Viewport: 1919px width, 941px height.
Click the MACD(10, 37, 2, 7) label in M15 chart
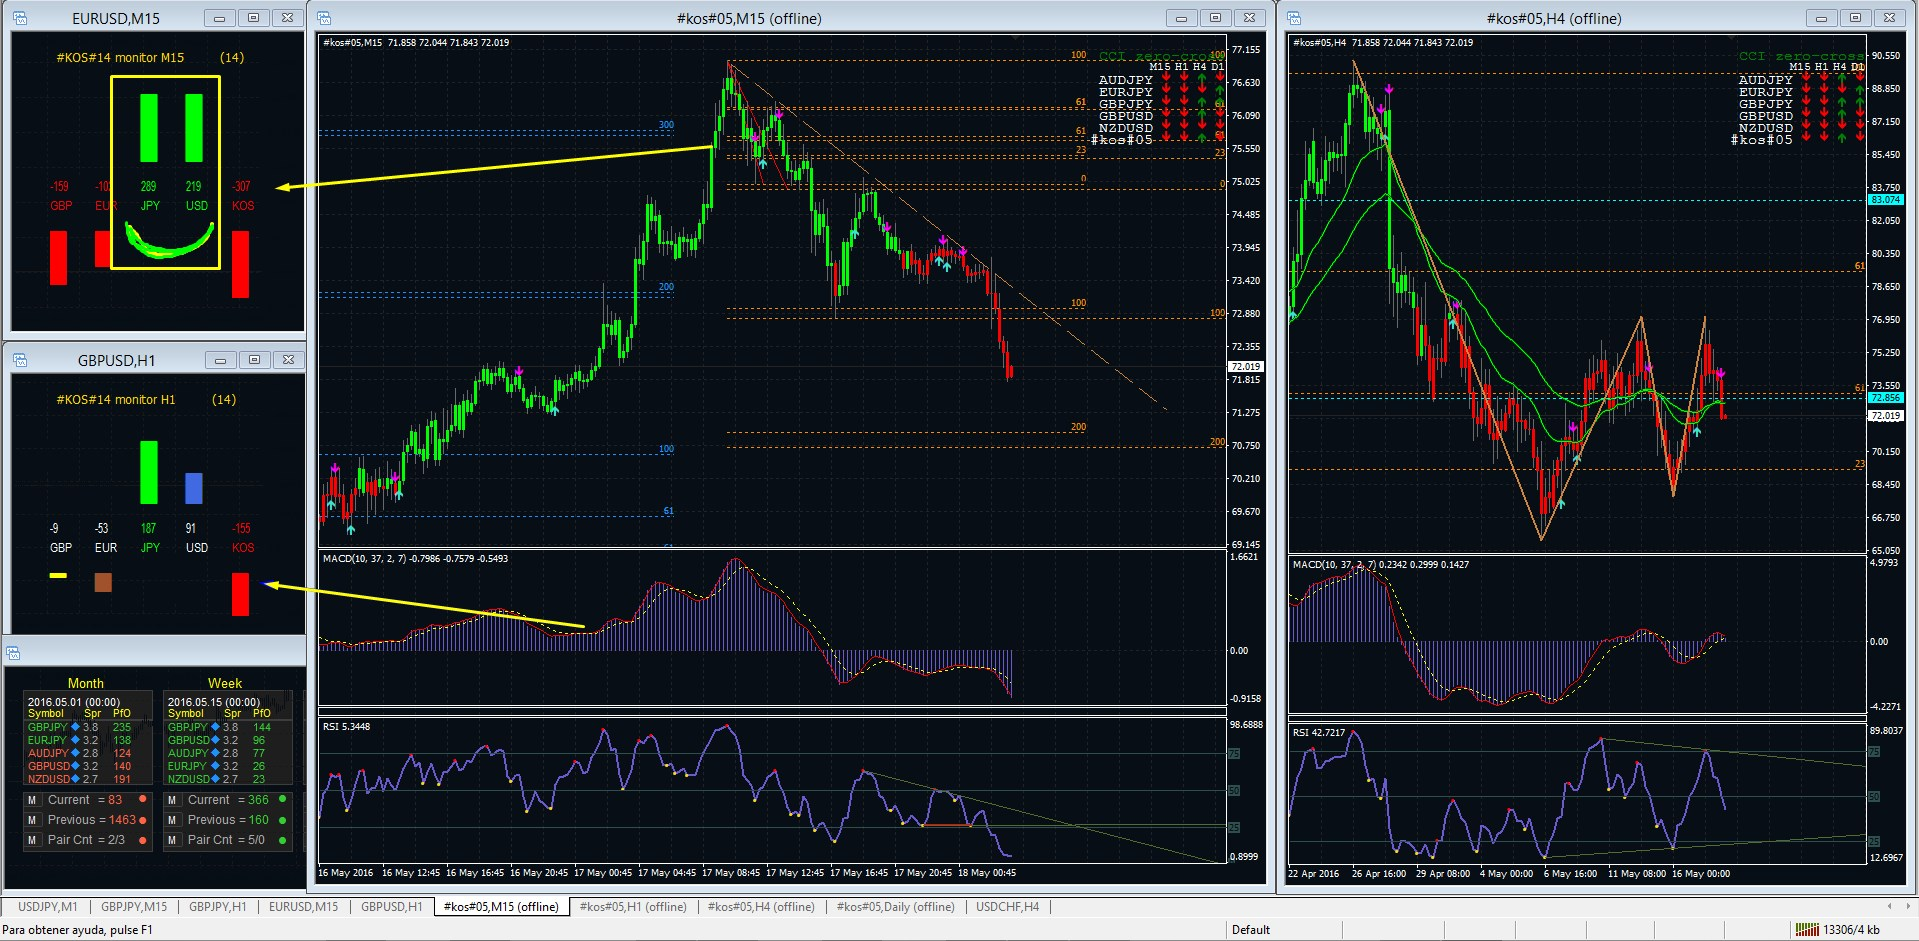365,559
